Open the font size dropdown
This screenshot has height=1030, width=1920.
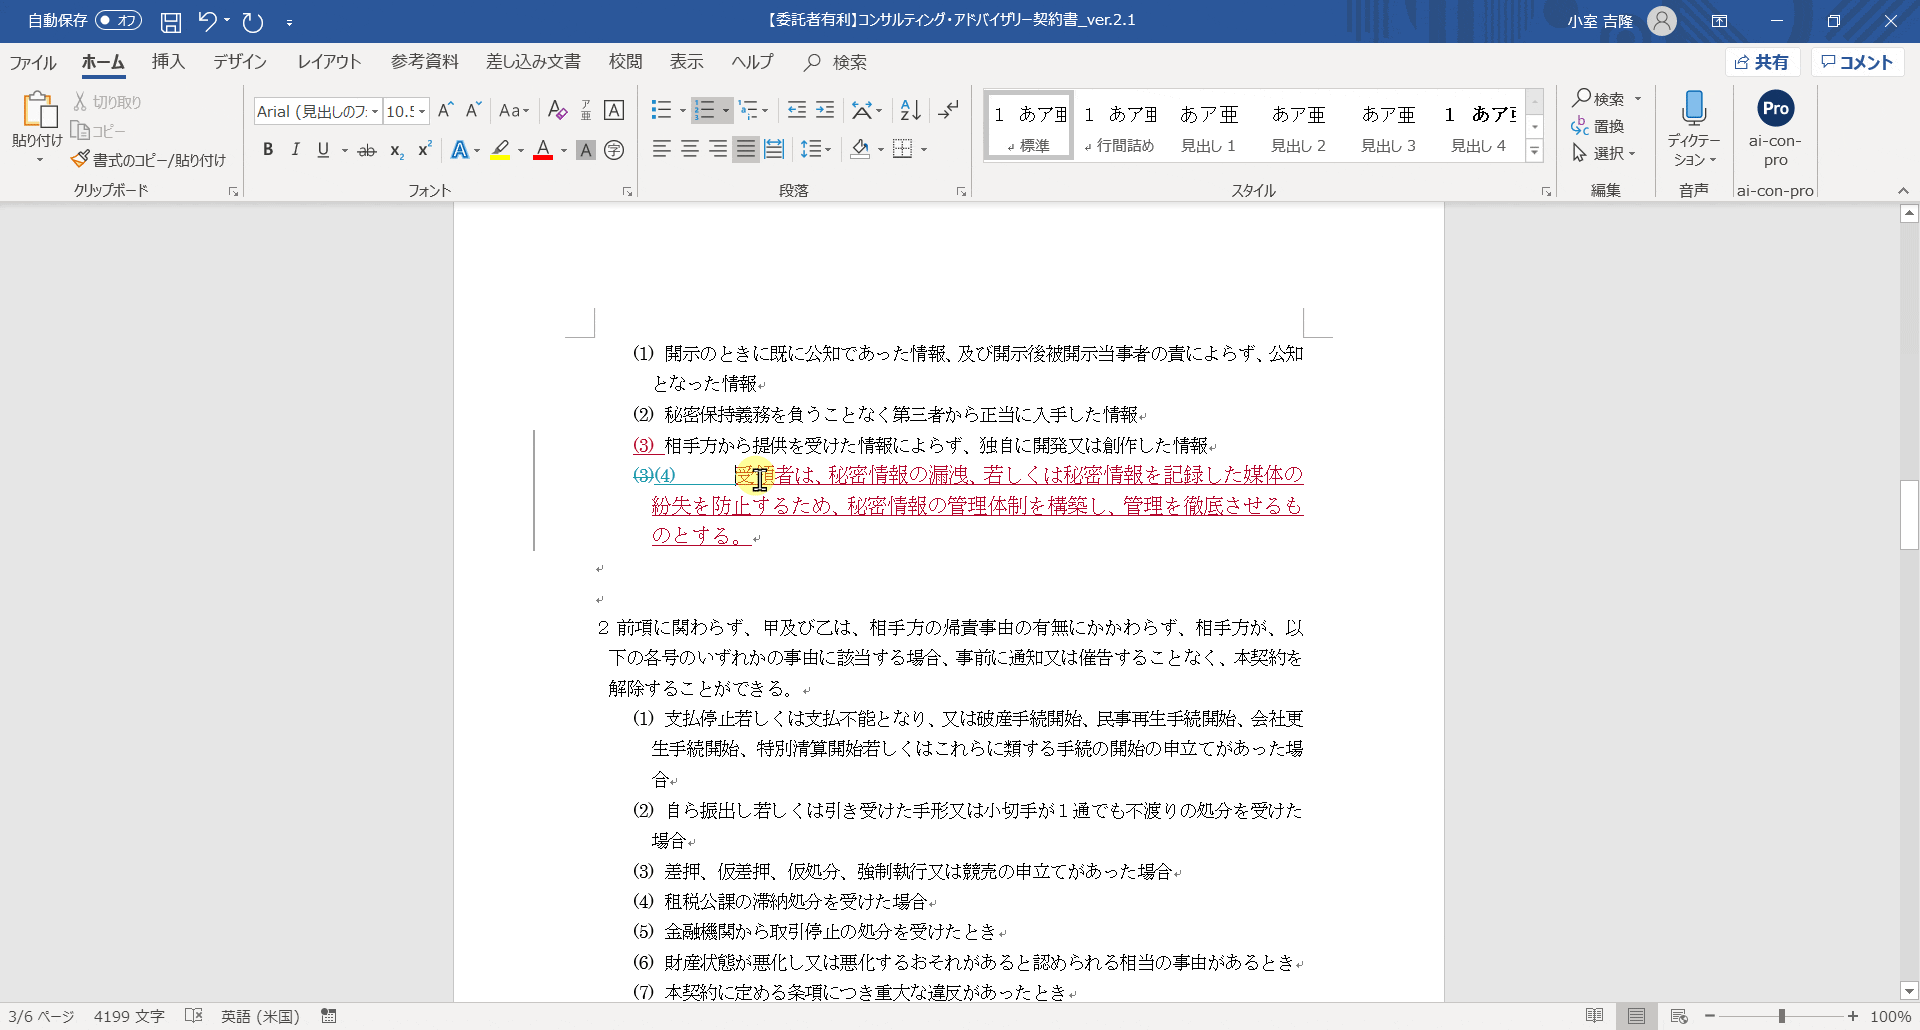[x=422, y=111]
